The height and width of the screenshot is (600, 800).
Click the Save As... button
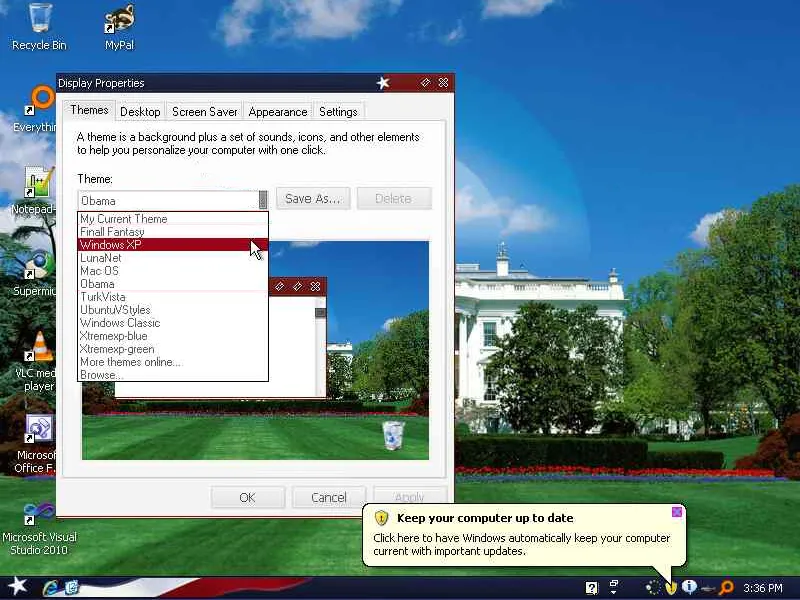click(x=313, y=198)
